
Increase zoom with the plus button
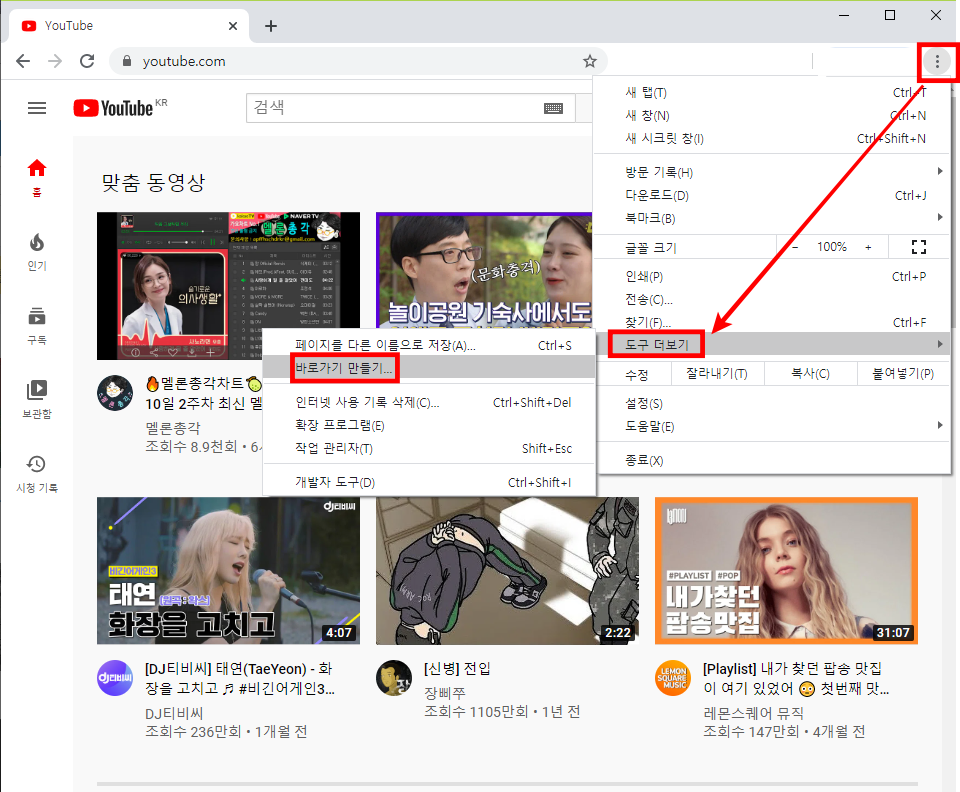click(868, 247)
